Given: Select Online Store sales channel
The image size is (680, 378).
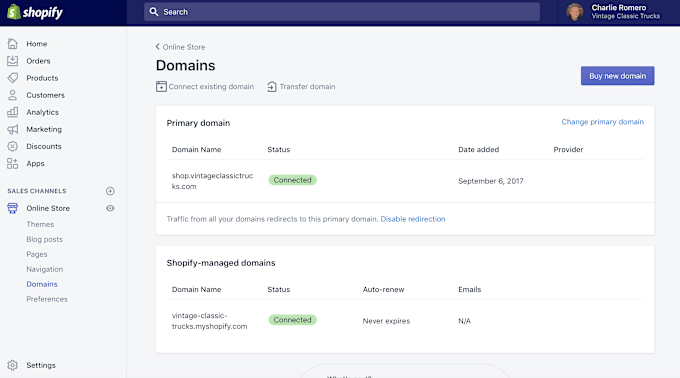Looking at the screenshot, I should coord(48,208).
